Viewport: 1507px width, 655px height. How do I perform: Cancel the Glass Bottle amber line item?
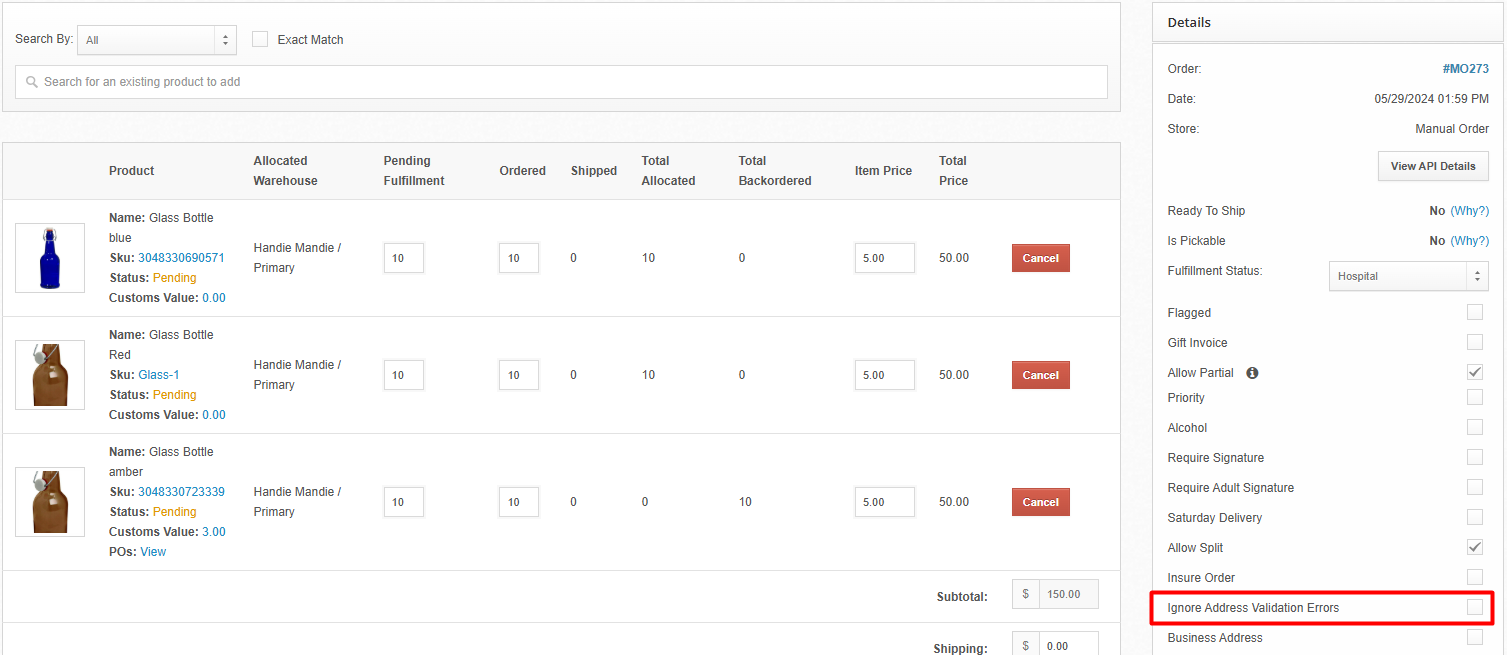pyautogui.click(x=1040, y=502)
